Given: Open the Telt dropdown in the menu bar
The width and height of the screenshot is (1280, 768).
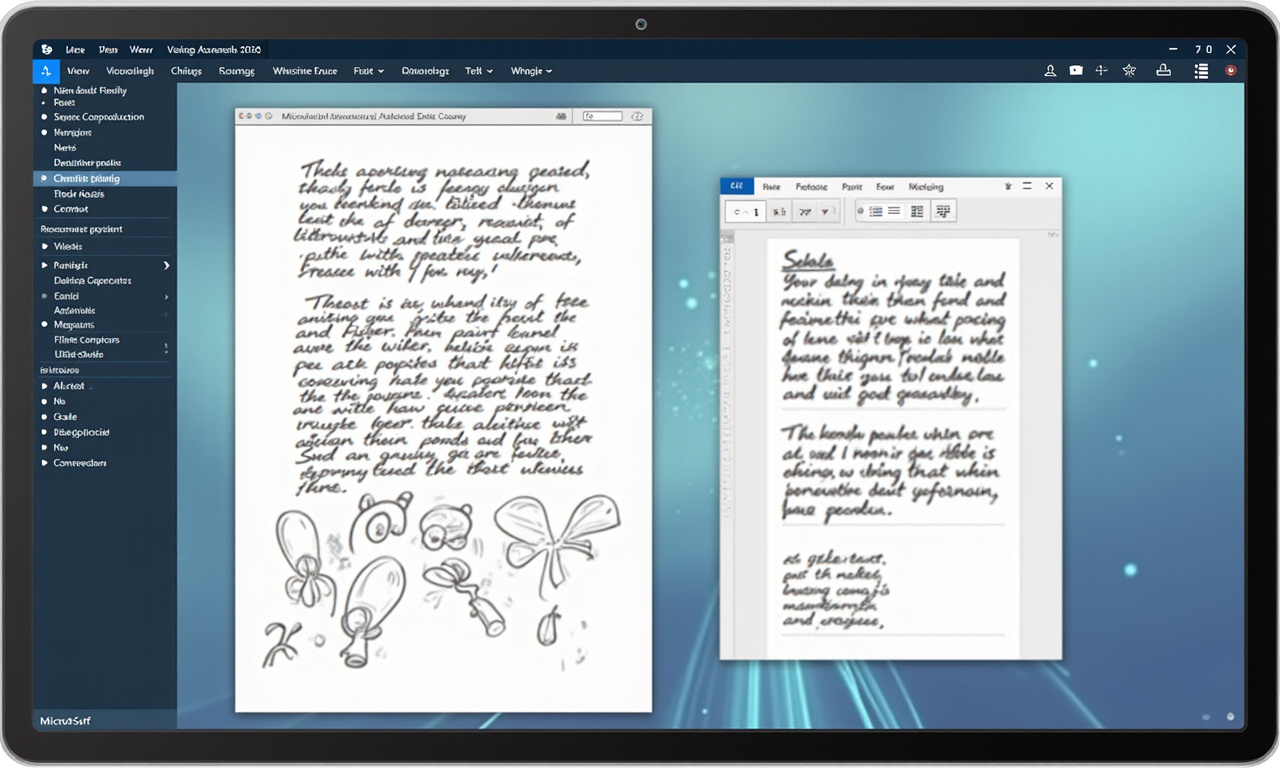Looking at the screenshot, I should click(477, 71).
